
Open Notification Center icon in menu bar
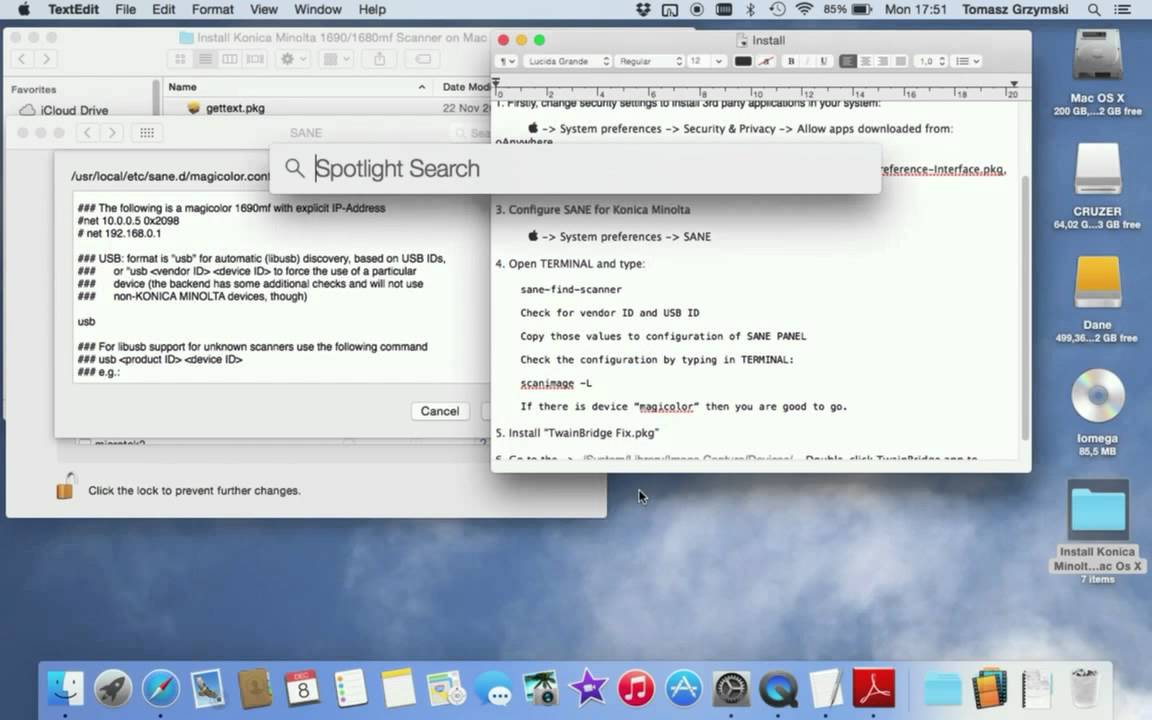click(1122, 10)
